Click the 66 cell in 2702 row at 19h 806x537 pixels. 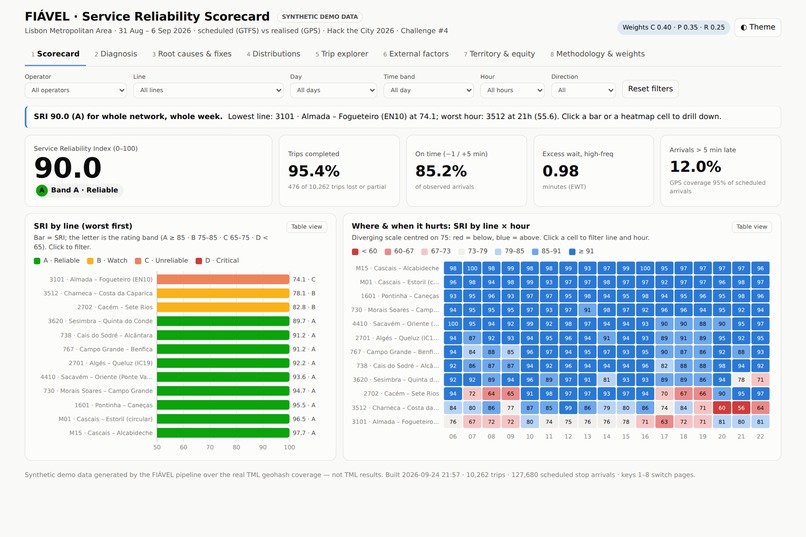point(703,394)
